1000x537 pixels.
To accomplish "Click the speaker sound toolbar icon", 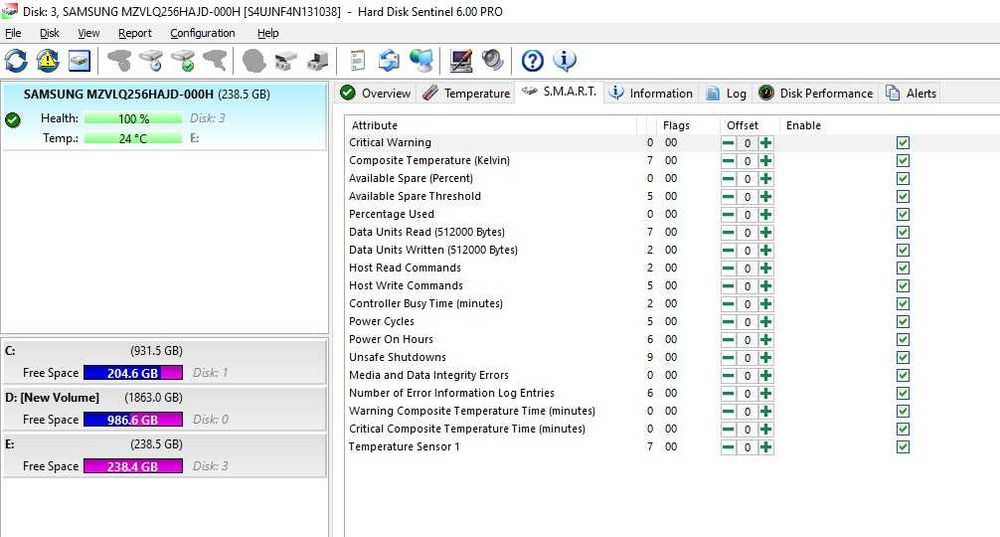I will pyautogui.click(x=492, y=61).
